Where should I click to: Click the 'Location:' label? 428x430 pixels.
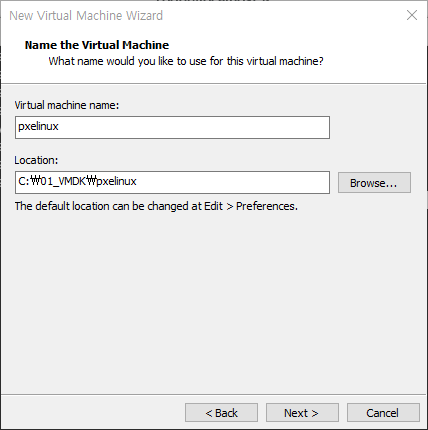pyautogui.click(x=36, y=160)
